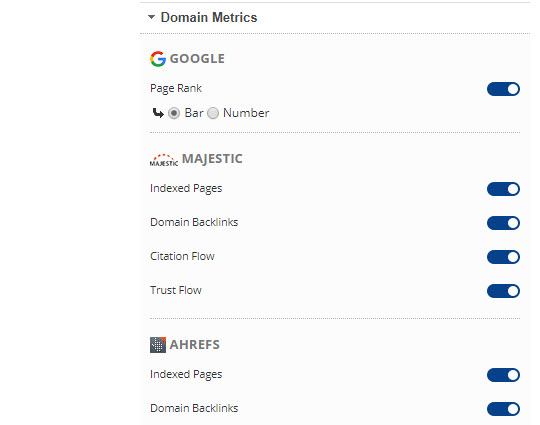Image resolution: width=540 pixels, height=425 pixels.
Task: Click the Google G logo icon
Action: (x=158, y=59)
